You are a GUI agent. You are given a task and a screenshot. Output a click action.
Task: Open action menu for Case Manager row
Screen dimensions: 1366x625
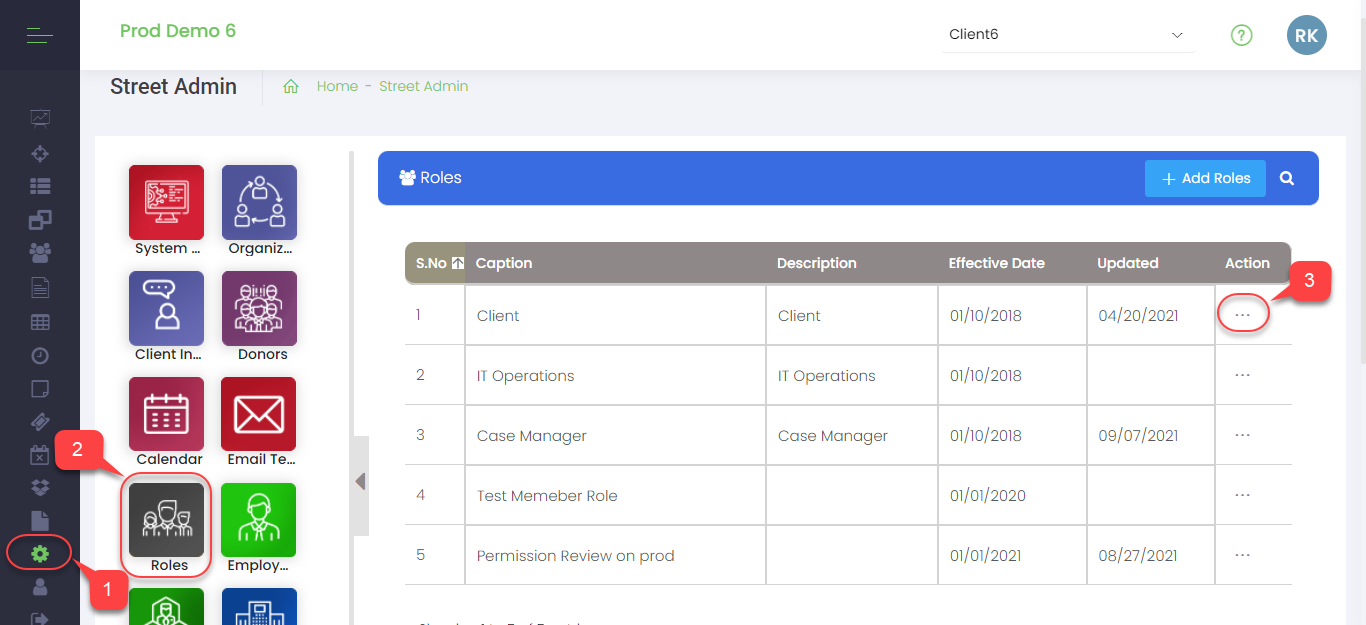pyautogui.click(x=1242, y=435)
